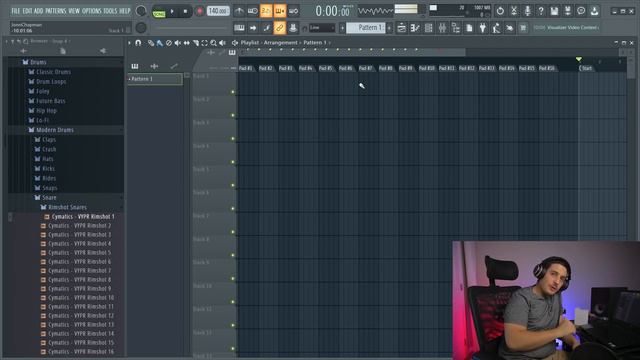The width and height of the screenshot is (640, 360).
Task: Click the question mark help icon
Action: [541, 11]
